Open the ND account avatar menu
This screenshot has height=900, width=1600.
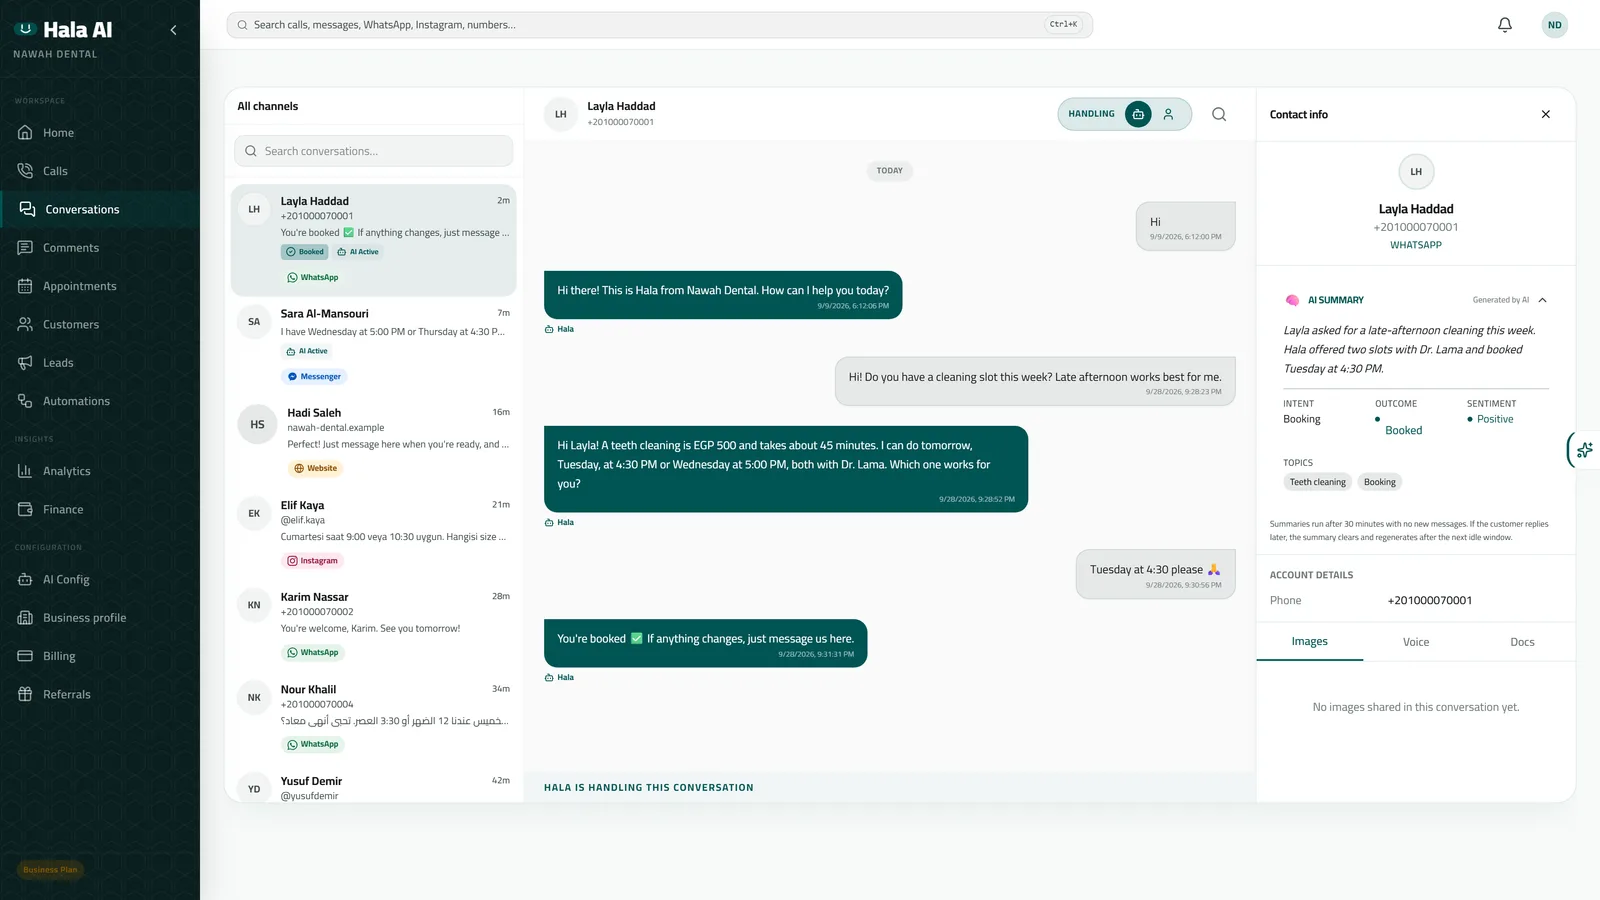(1554, 25)
